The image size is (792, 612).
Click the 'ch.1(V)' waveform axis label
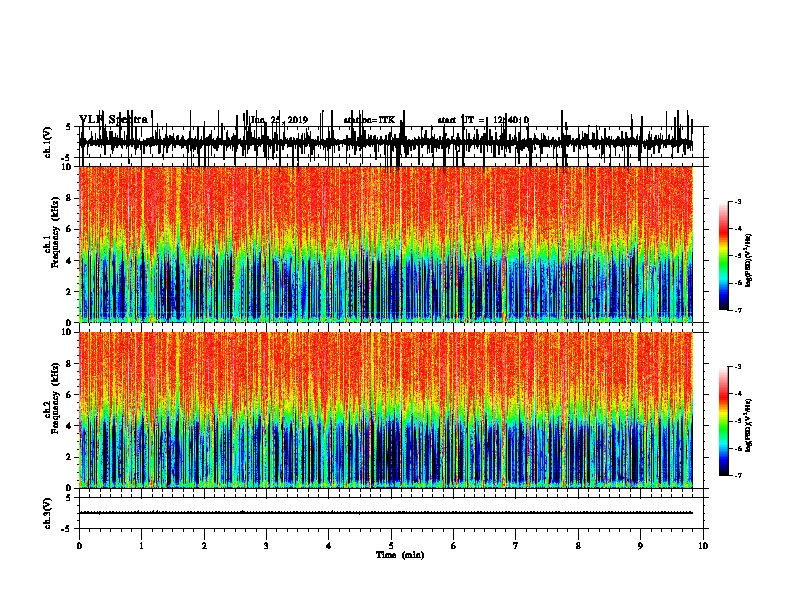48,142
